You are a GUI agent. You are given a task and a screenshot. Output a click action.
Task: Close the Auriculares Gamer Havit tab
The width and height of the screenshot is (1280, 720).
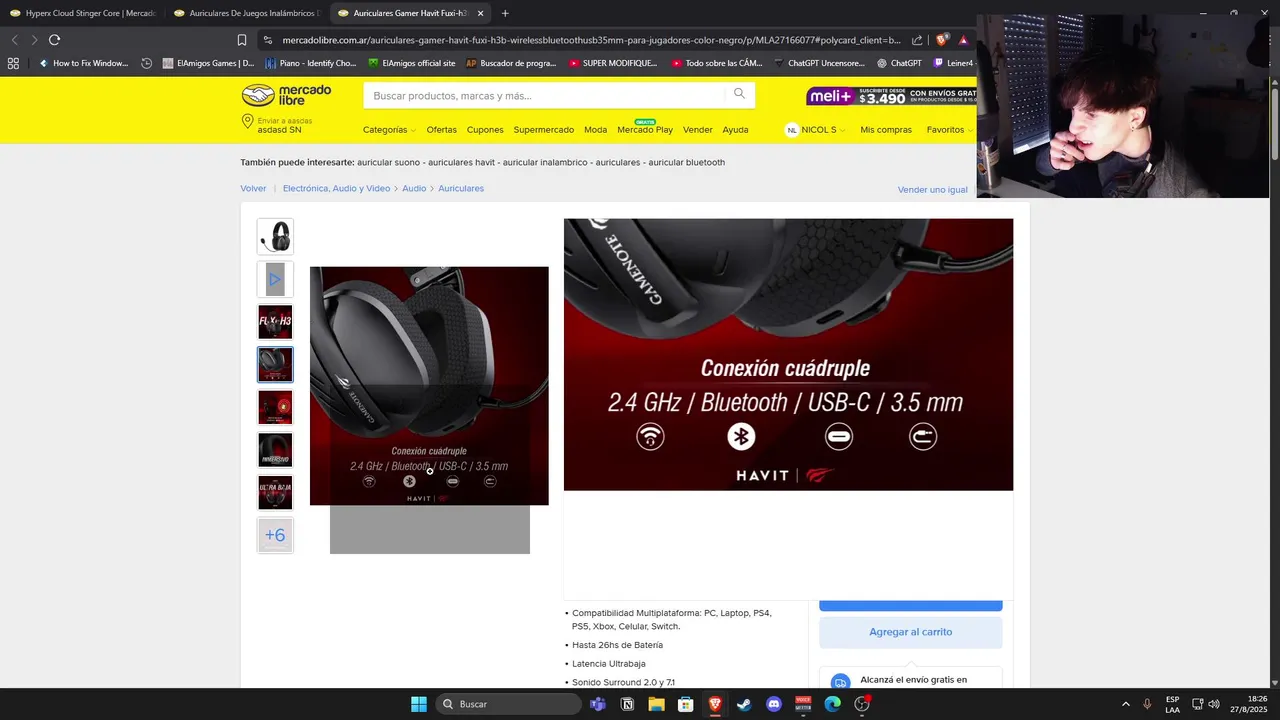click(481, 13)
